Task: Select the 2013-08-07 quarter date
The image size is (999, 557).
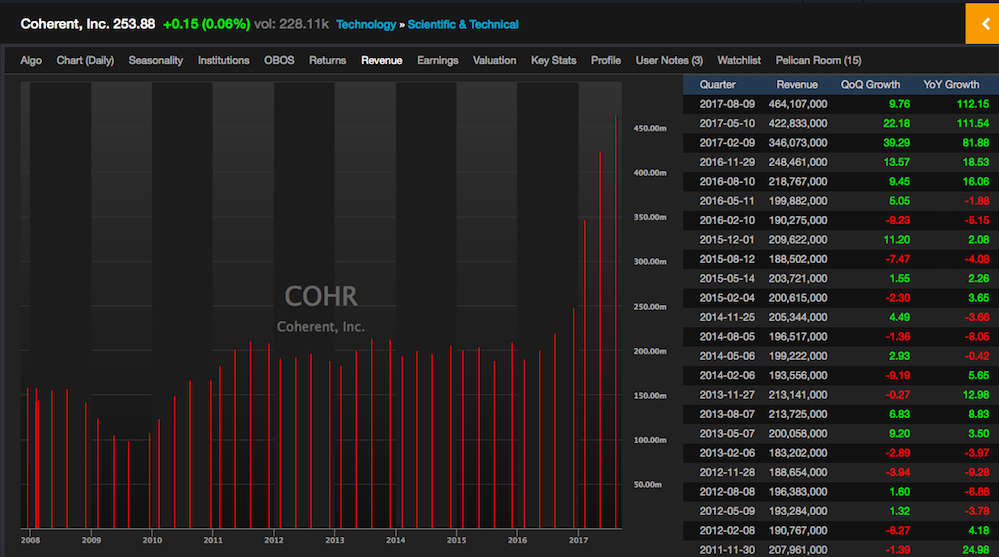Action: tap(727, 414)
